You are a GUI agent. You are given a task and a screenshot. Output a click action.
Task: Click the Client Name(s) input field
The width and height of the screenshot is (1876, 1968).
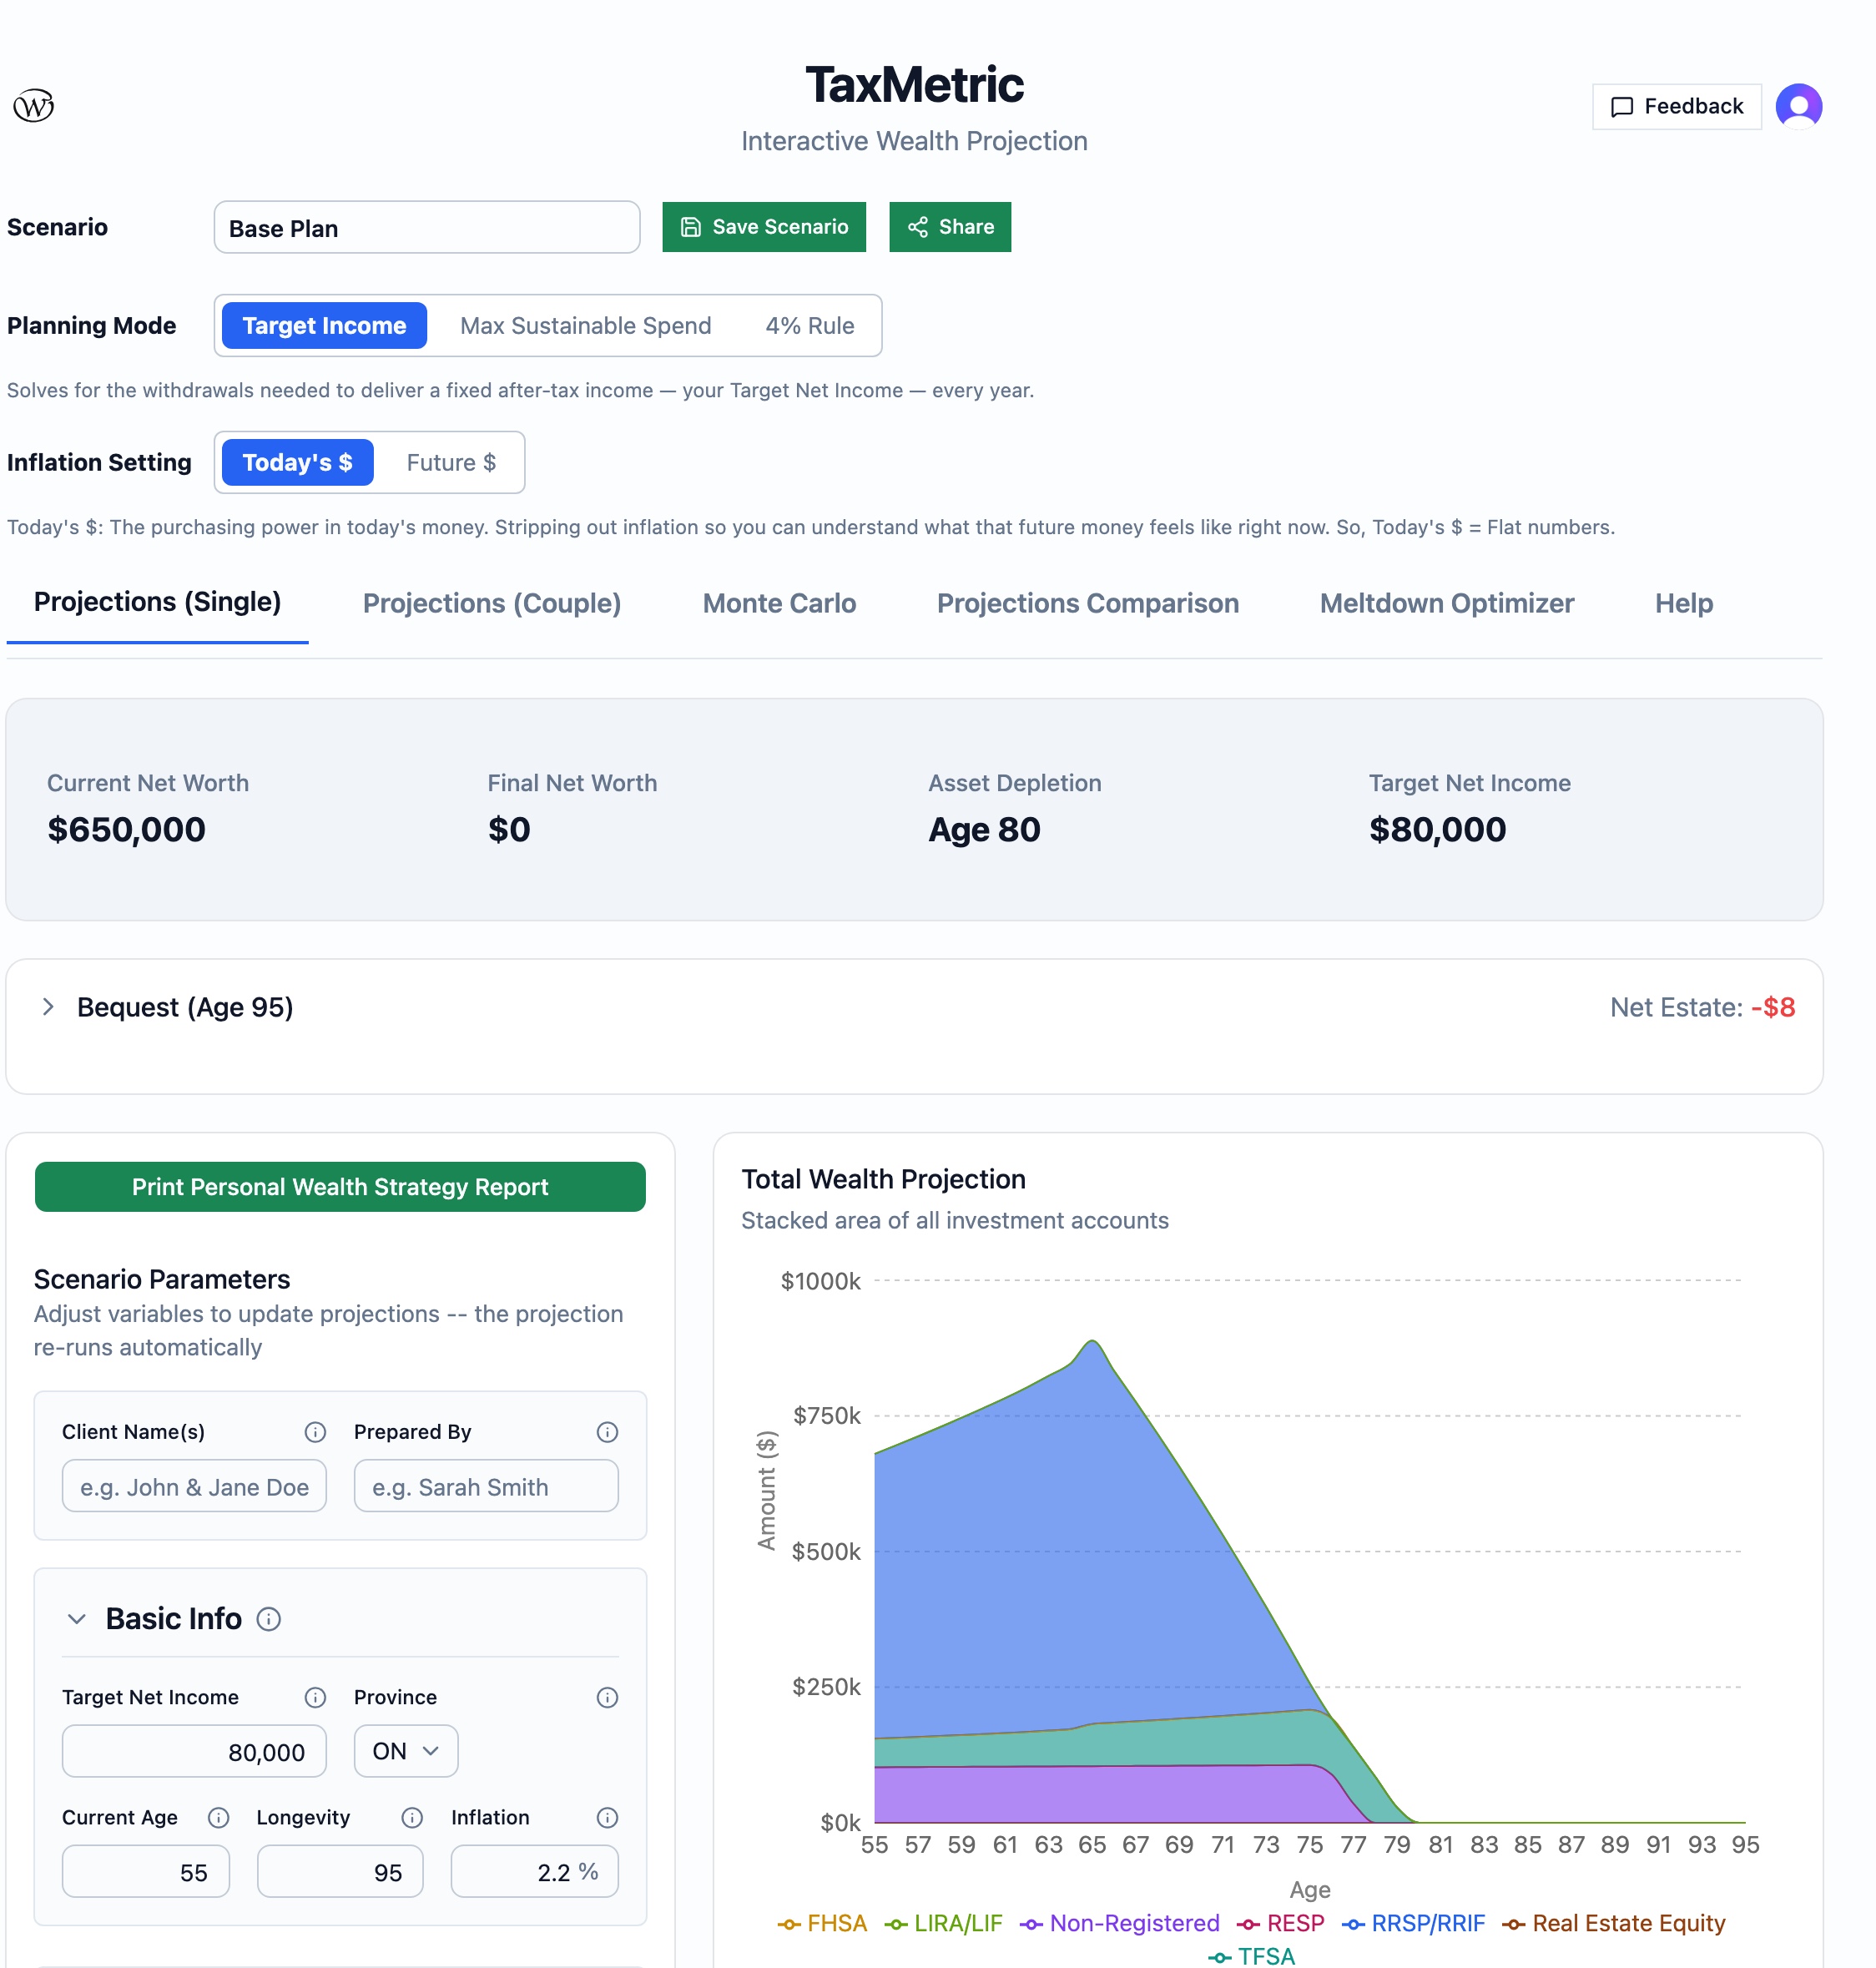pyautogui.click(x=194, y=1486)
